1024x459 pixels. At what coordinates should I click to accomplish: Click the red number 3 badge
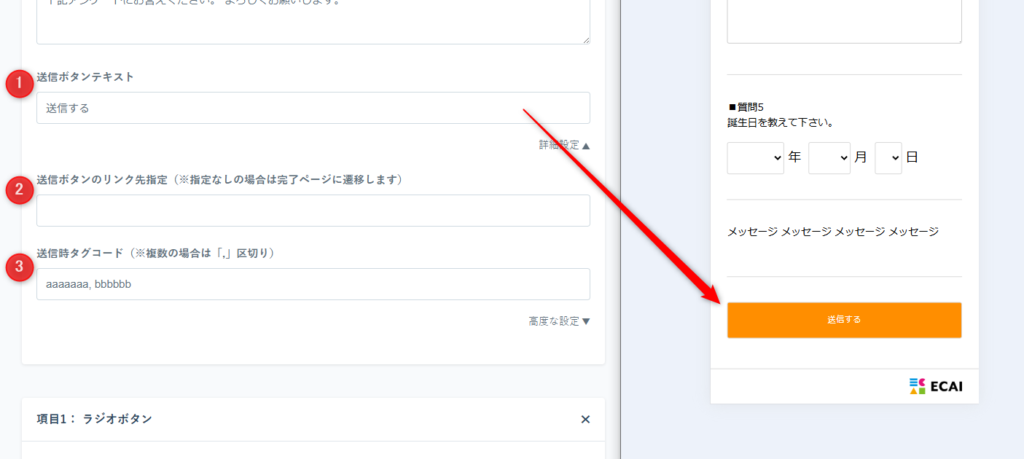click(x=20, y=267)
